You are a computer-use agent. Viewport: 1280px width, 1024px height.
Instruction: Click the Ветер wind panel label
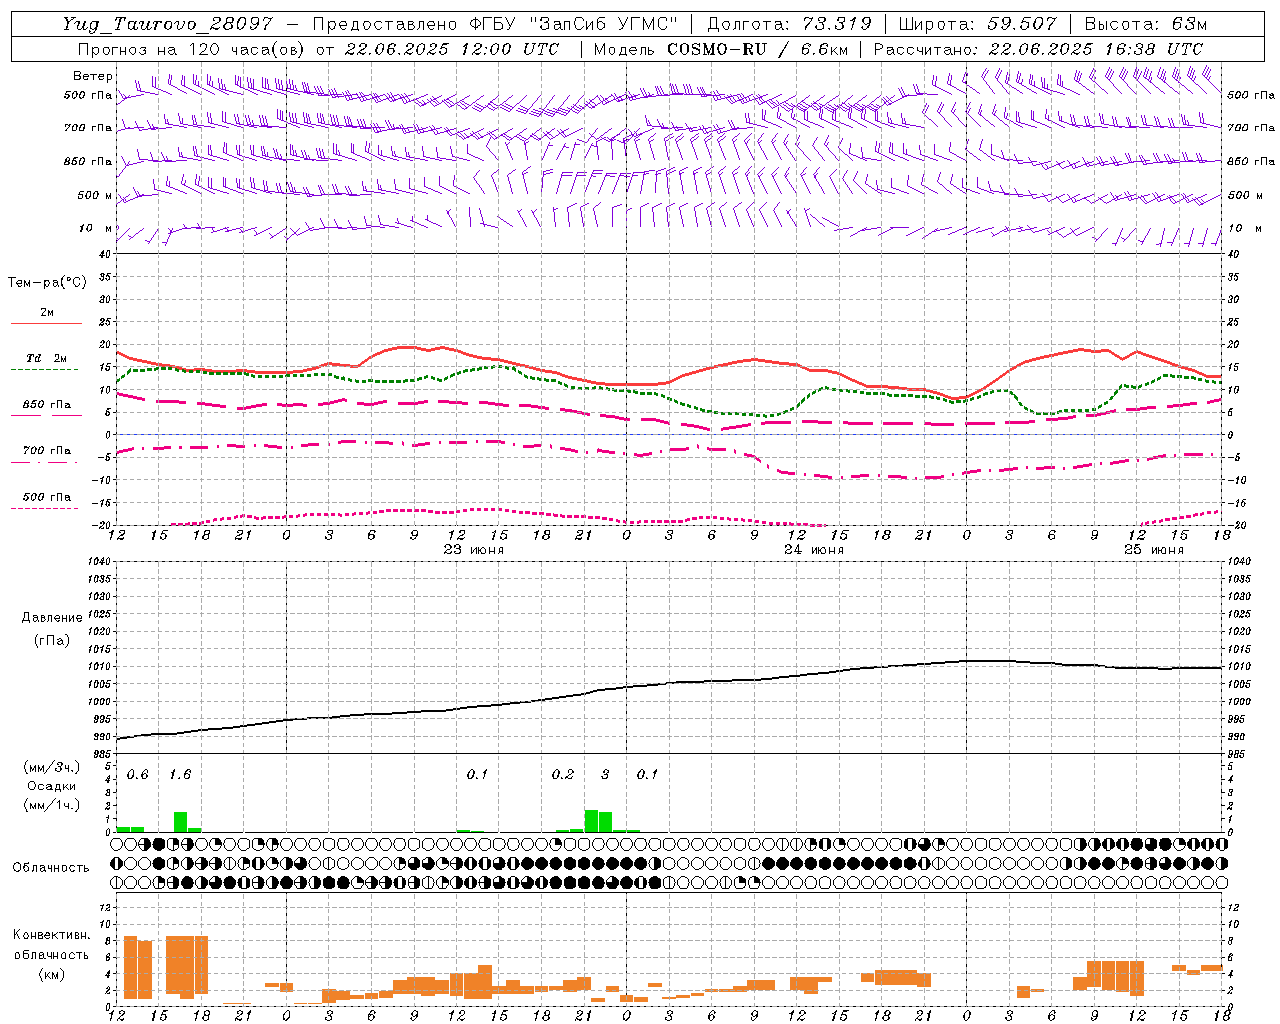(x=93, y=76)
